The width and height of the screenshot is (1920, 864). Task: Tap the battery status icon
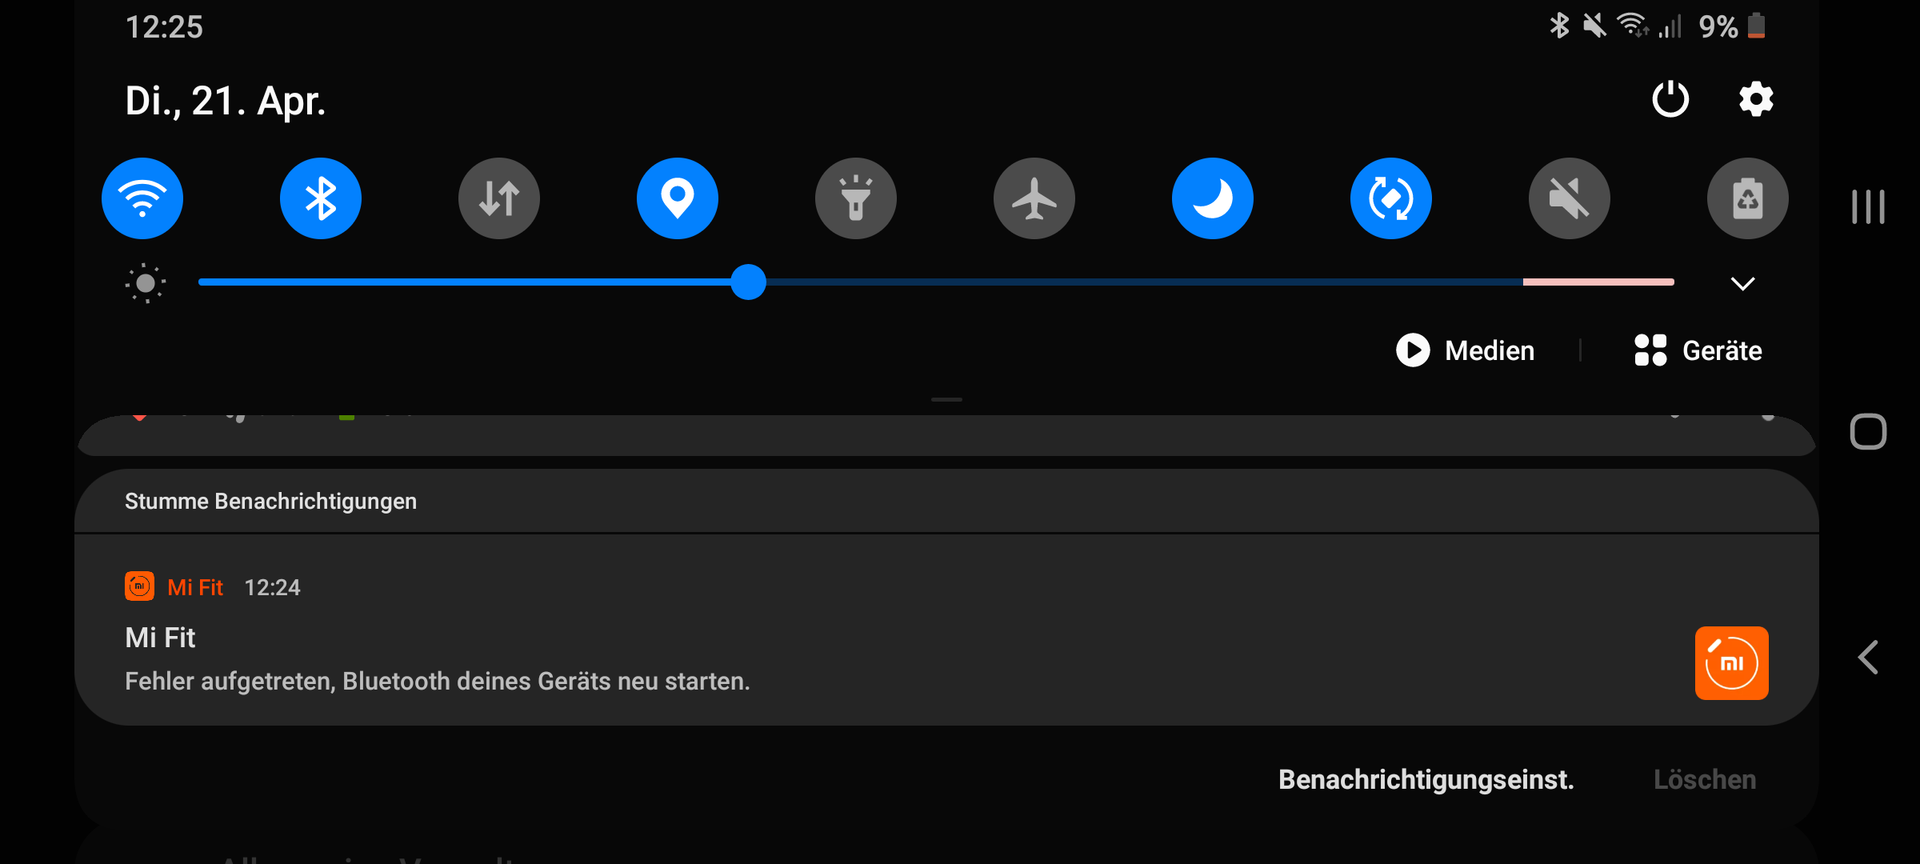[x=1756, y=26]
